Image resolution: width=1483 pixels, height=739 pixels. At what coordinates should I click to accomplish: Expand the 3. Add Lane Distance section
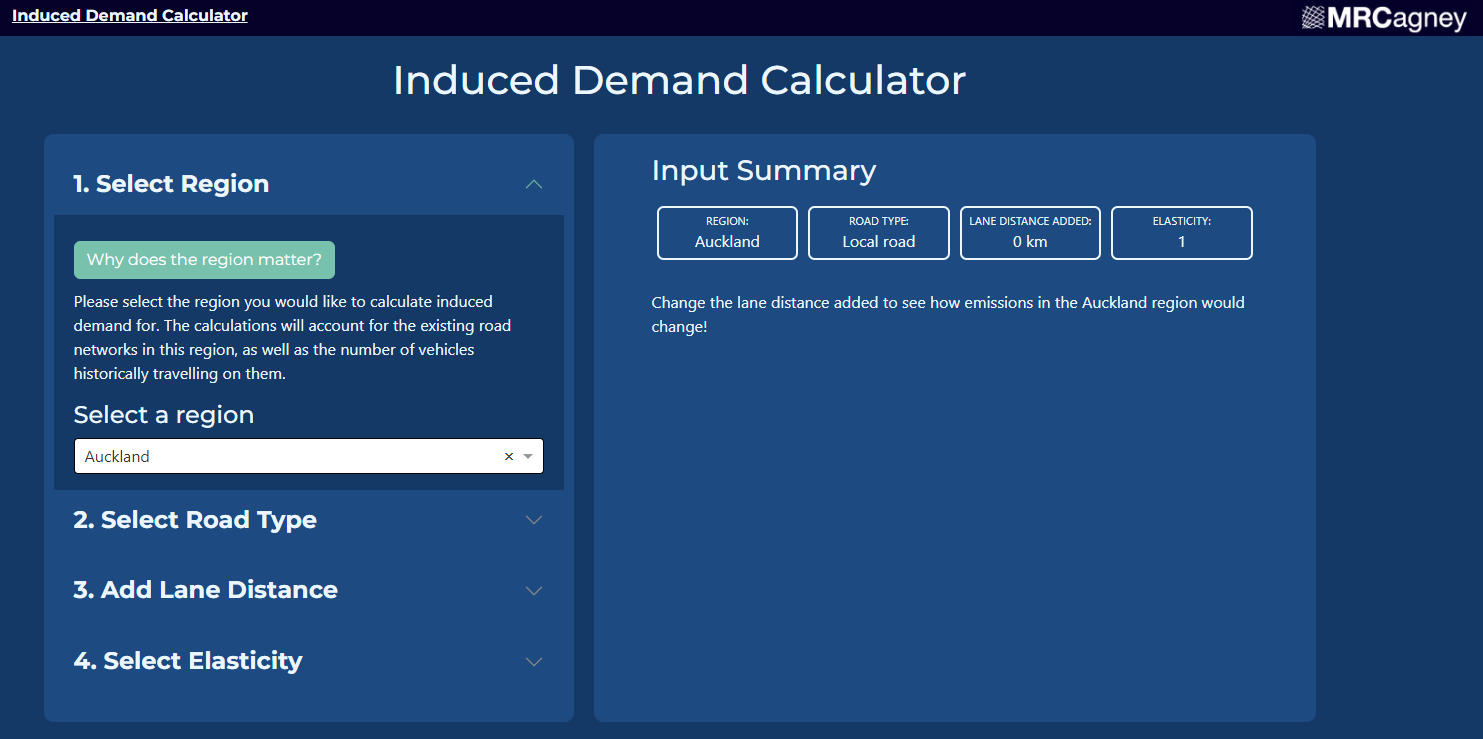click(x=205, y=590)
